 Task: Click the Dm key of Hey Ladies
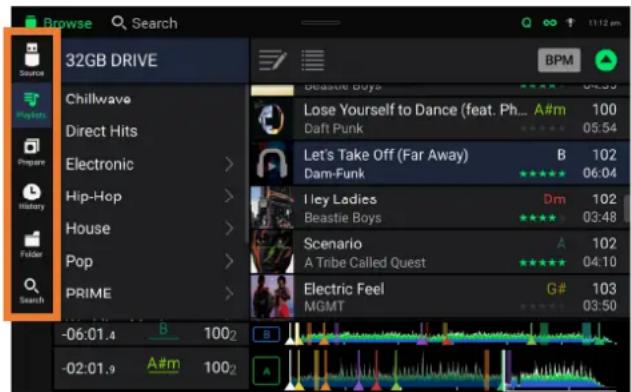coord(555,199)
